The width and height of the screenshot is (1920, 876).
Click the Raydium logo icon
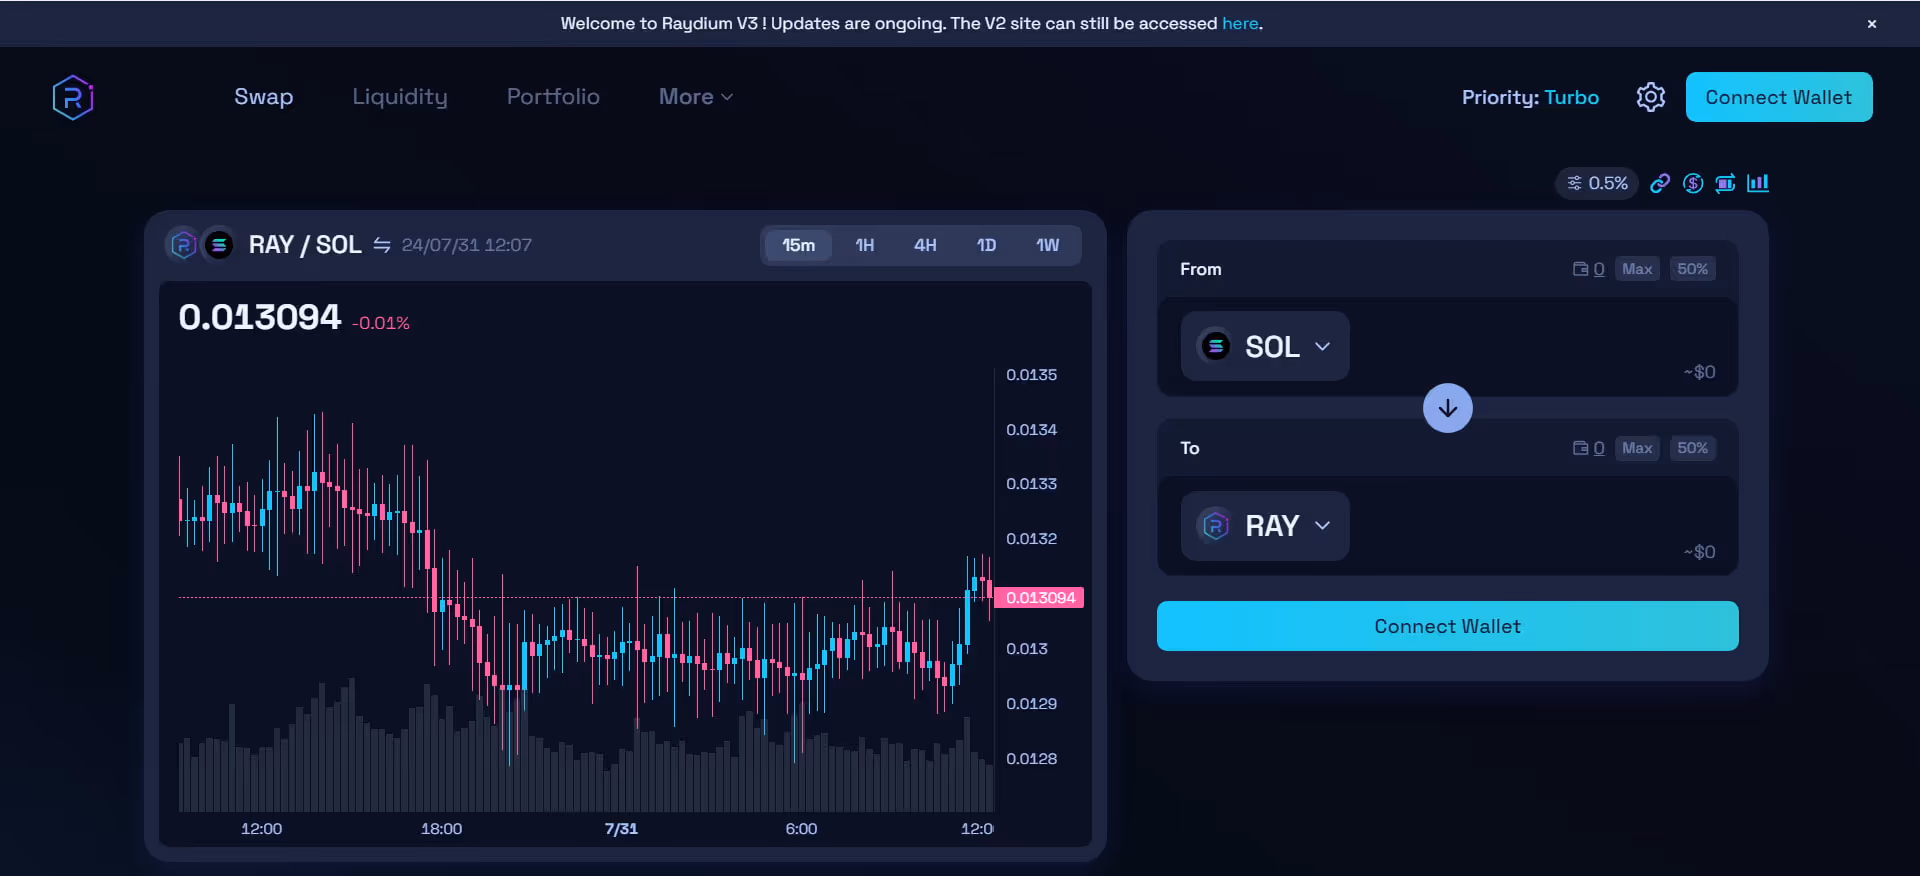(73, 97)
